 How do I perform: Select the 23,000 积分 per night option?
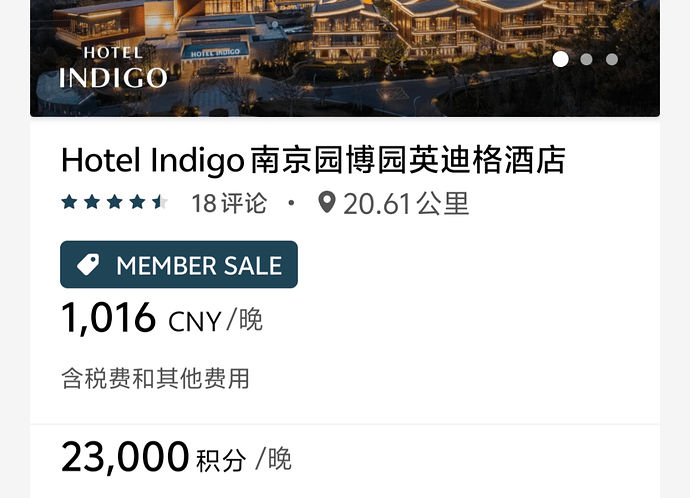(x=176, y=458)
